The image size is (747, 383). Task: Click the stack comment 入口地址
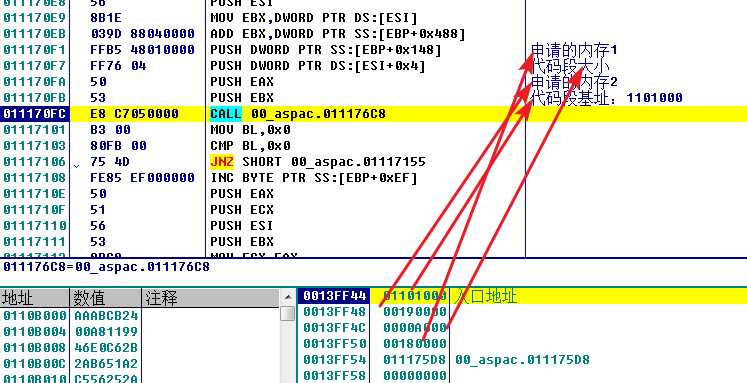tap(485, 296)
